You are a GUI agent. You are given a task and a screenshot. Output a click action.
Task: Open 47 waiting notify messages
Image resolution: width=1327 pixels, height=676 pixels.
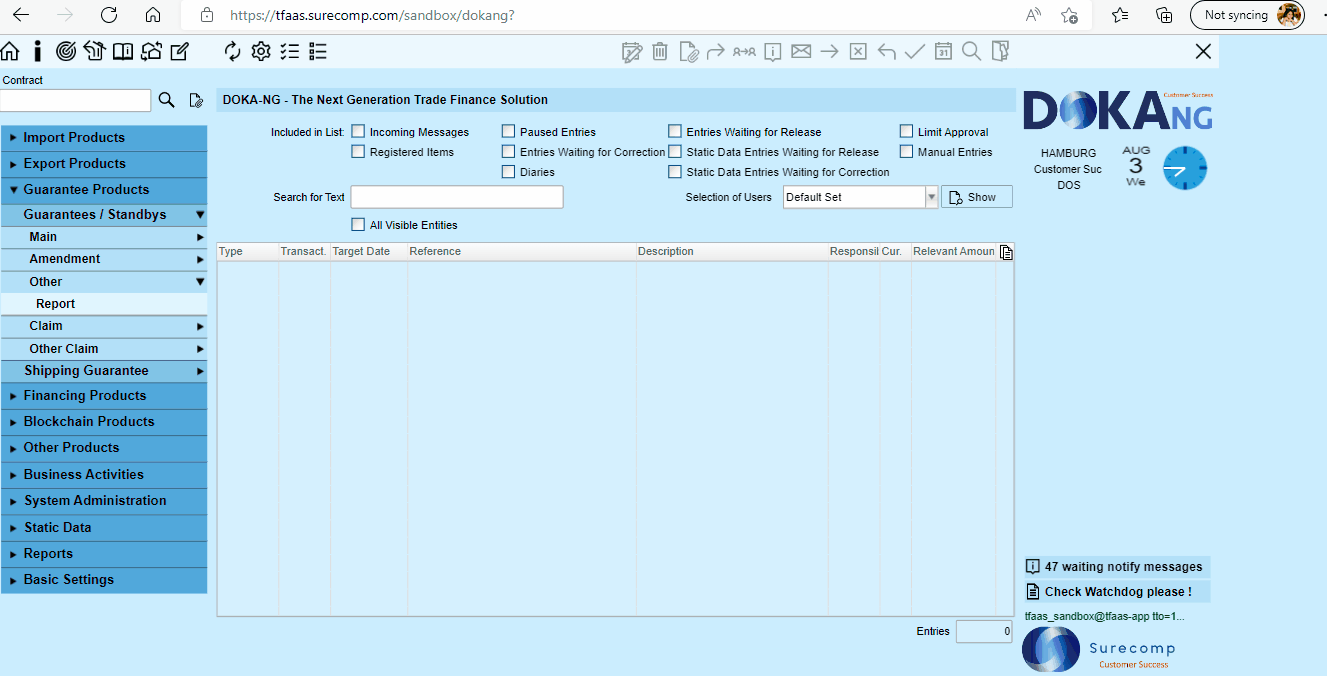point(1117,567)
